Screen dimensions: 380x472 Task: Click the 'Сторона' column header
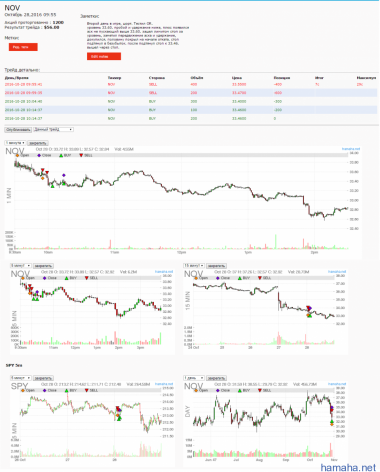pos(157,78)
